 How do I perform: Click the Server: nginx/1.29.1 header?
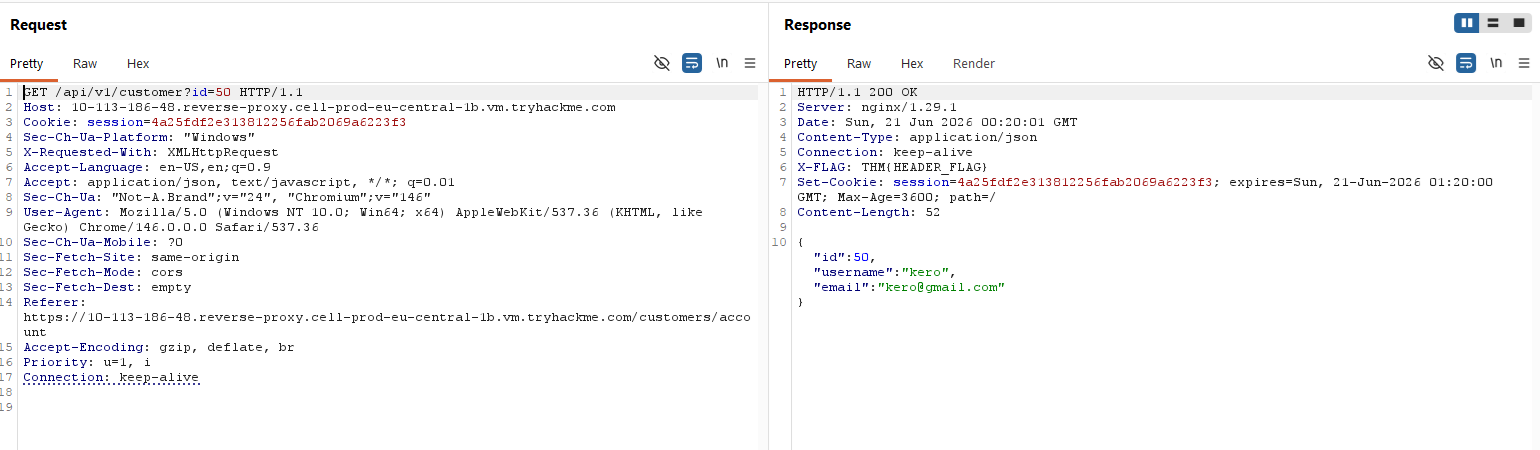[877, 107]
